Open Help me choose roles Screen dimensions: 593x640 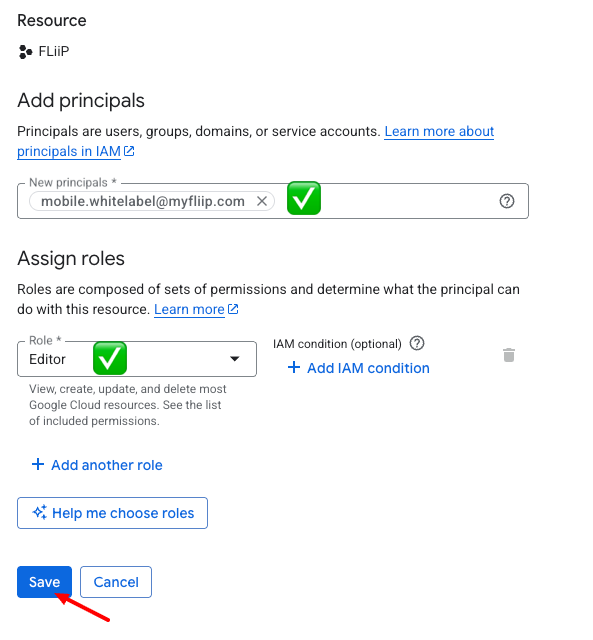112,513
